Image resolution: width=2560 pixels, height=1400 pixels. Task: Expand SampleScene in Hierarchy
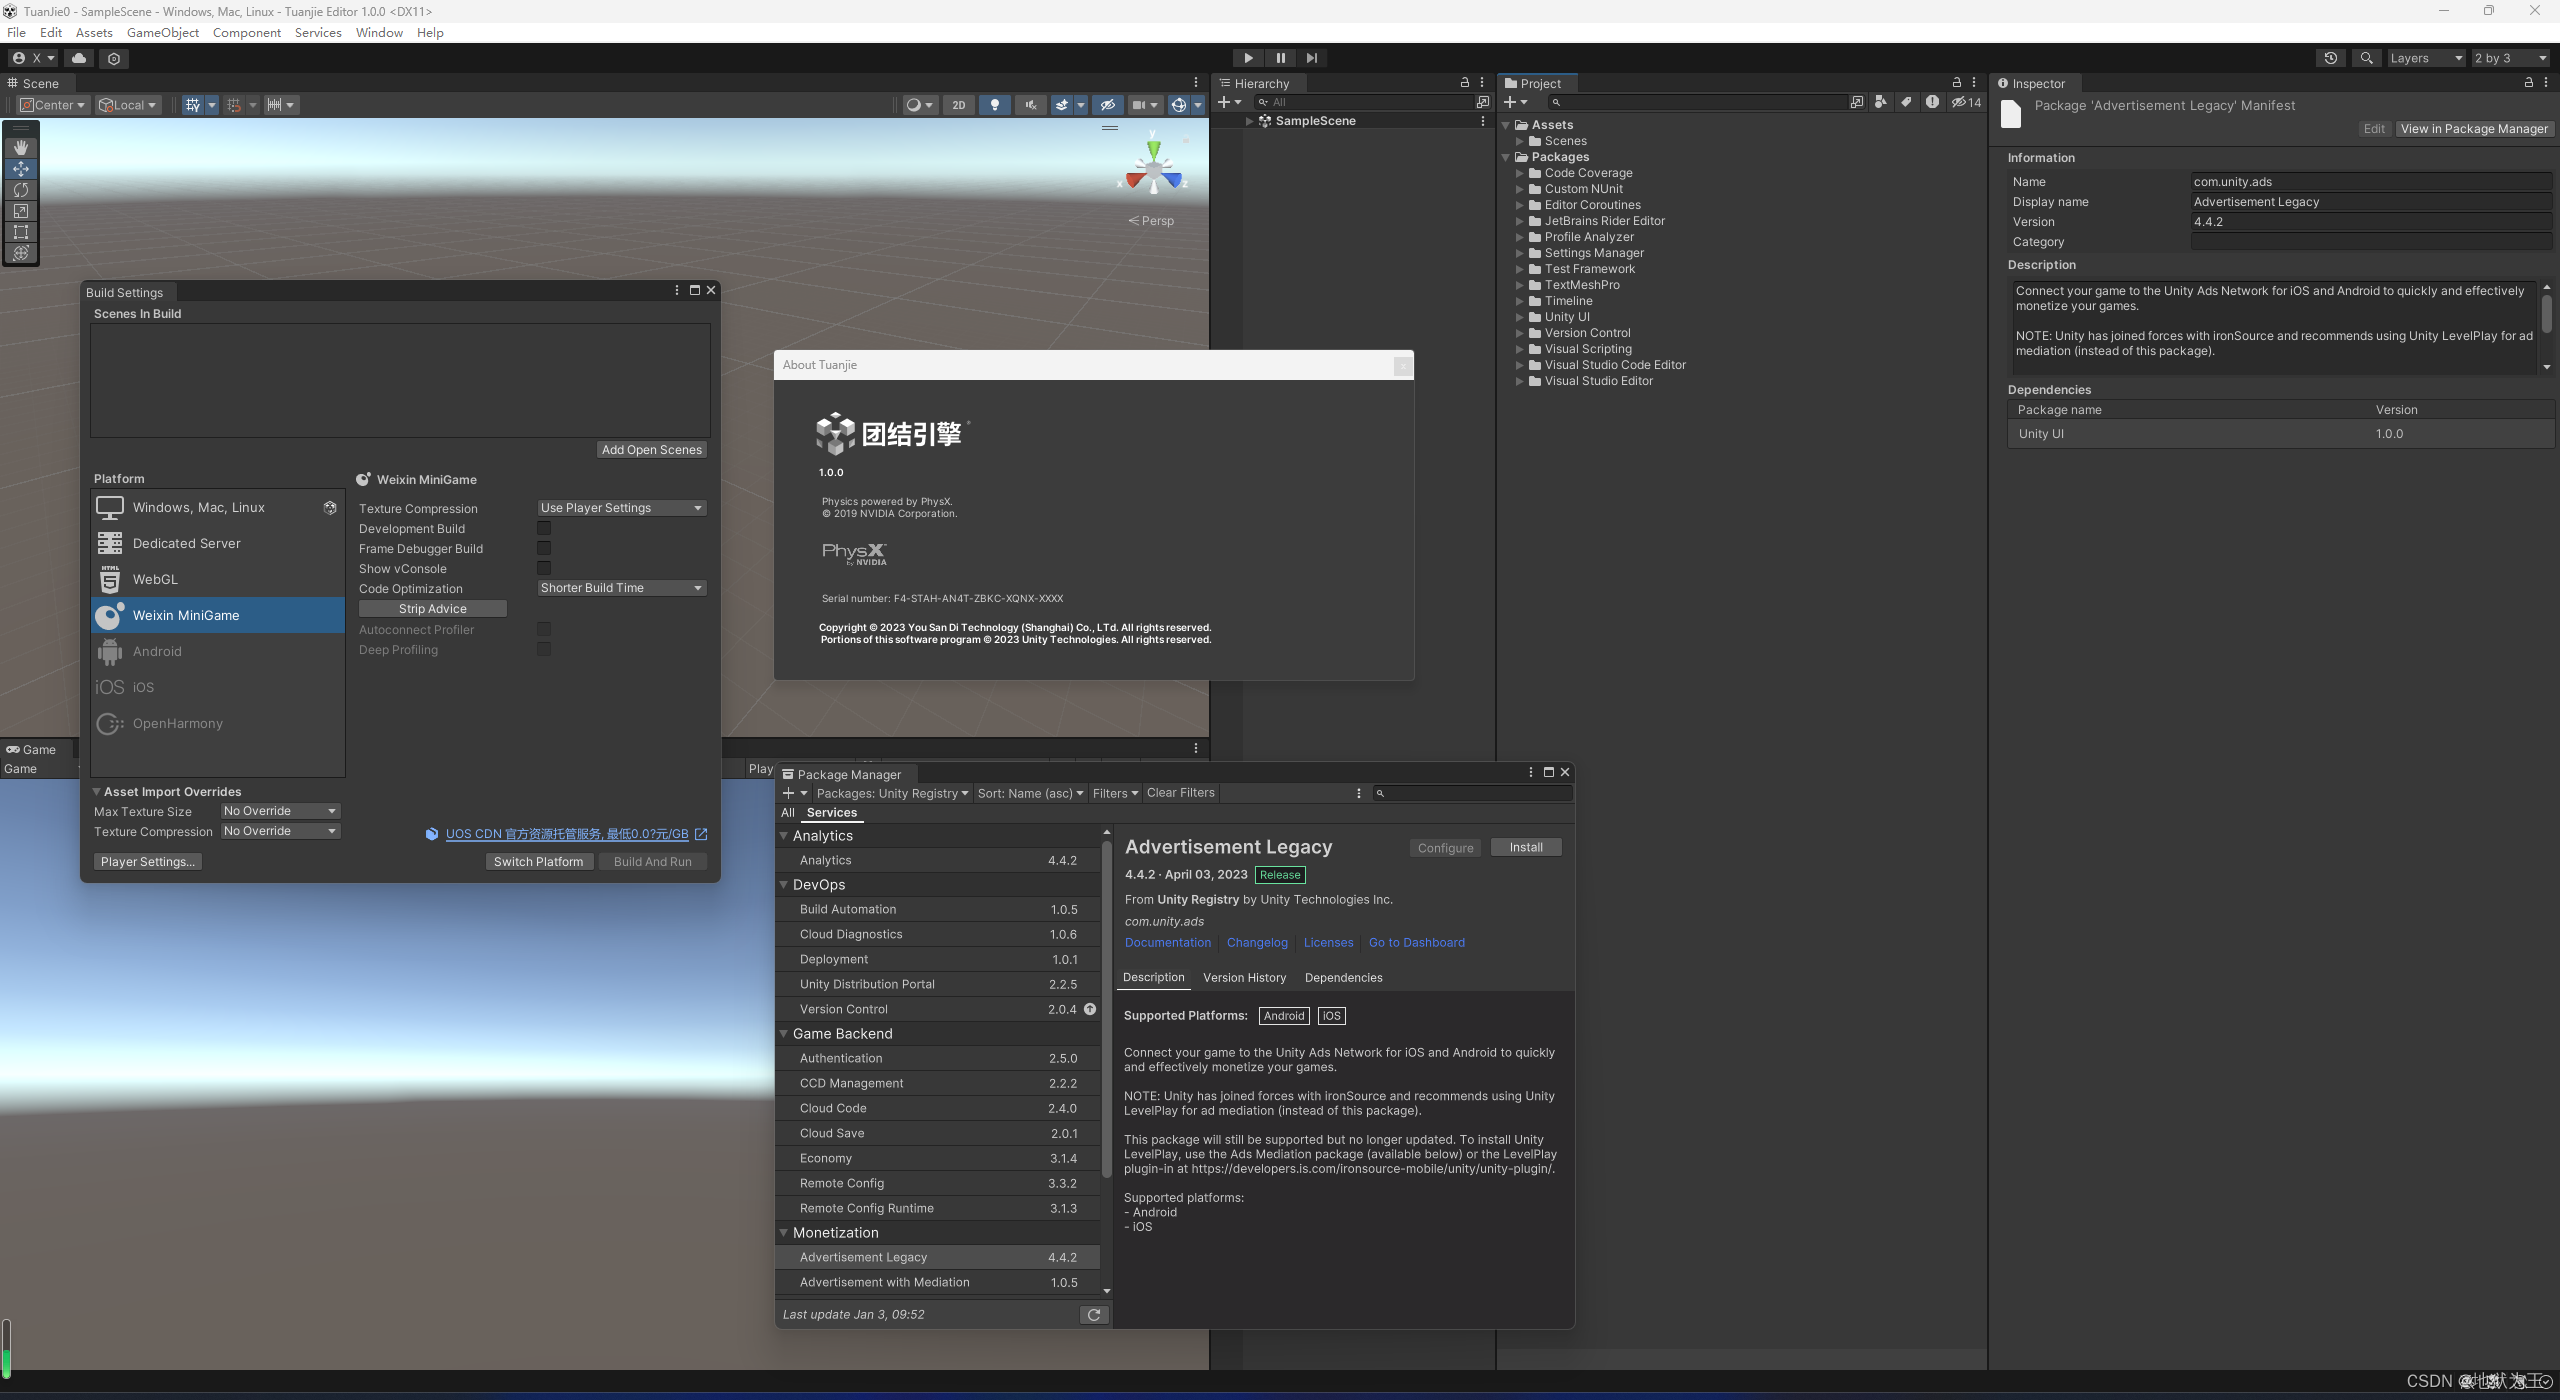click(1249, 121)
